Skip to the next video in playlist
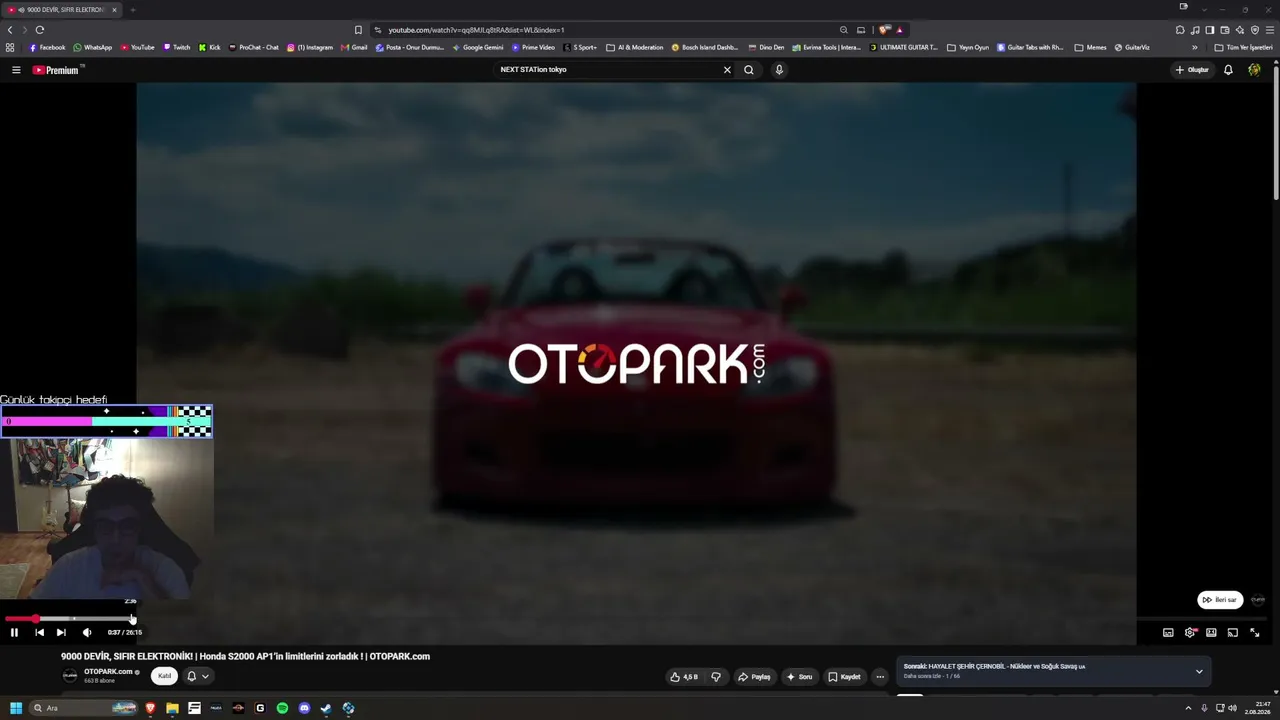 point(61,632)
